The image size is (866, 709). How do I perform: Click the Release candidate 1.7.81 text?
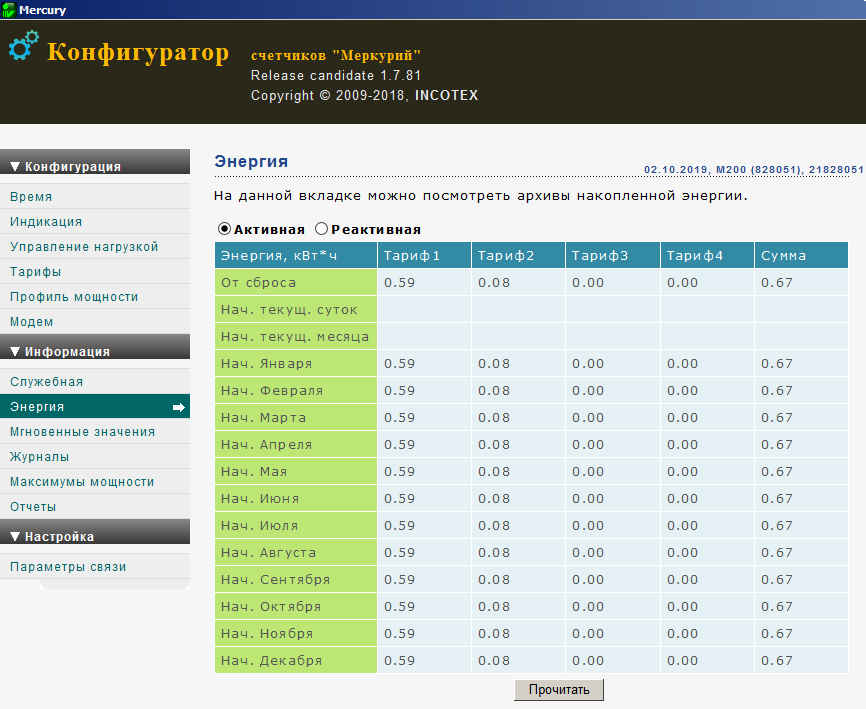pyautogui.click(x=336, y=75)
